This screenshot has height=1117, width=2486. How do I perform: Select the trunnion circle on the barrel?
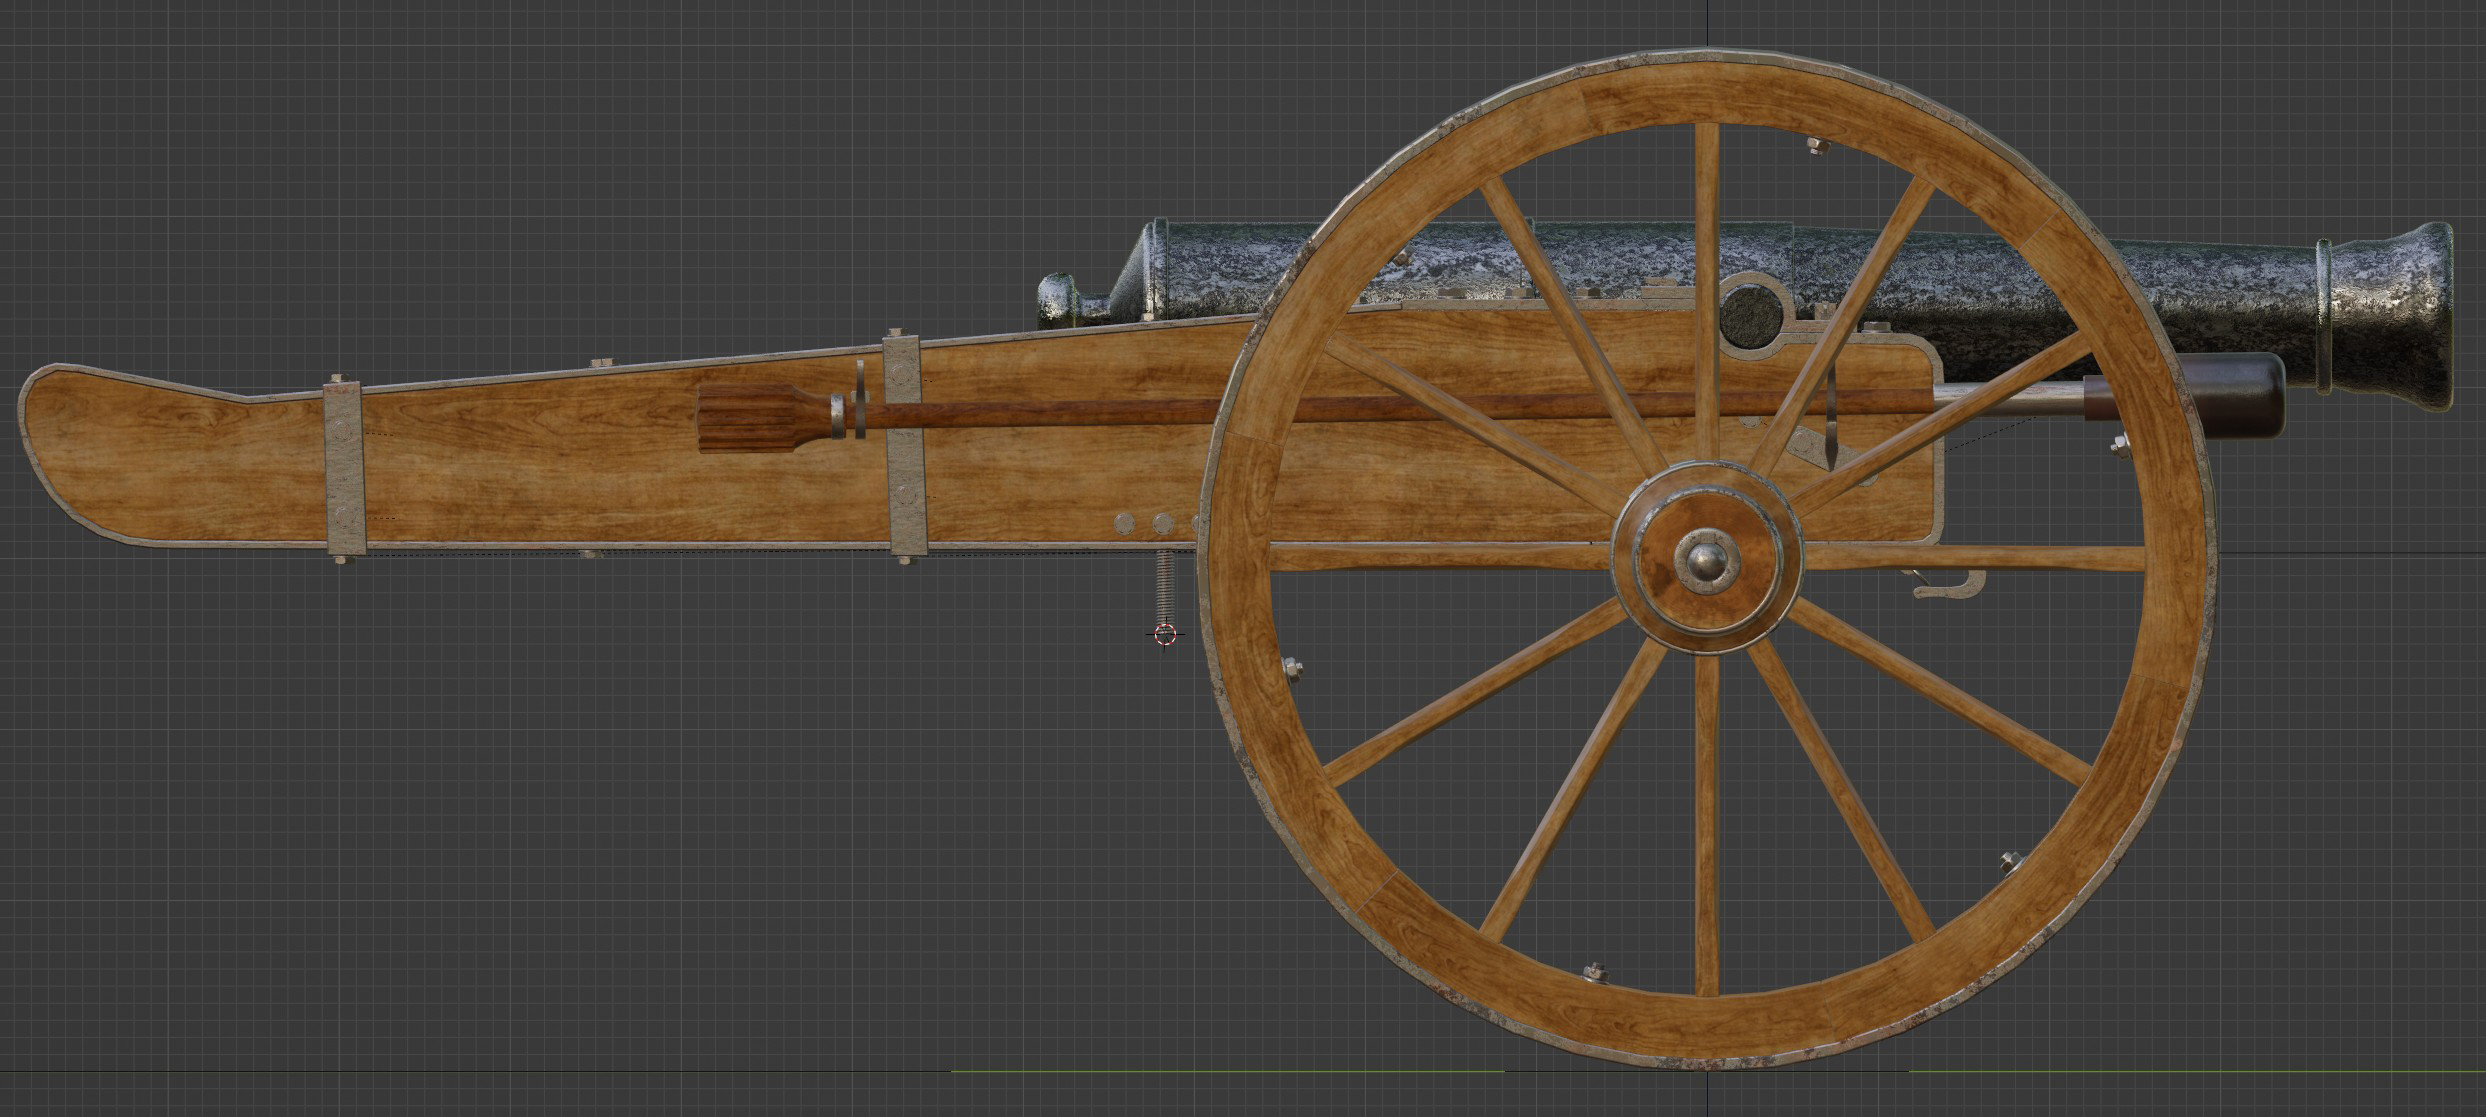(1751, 315)
